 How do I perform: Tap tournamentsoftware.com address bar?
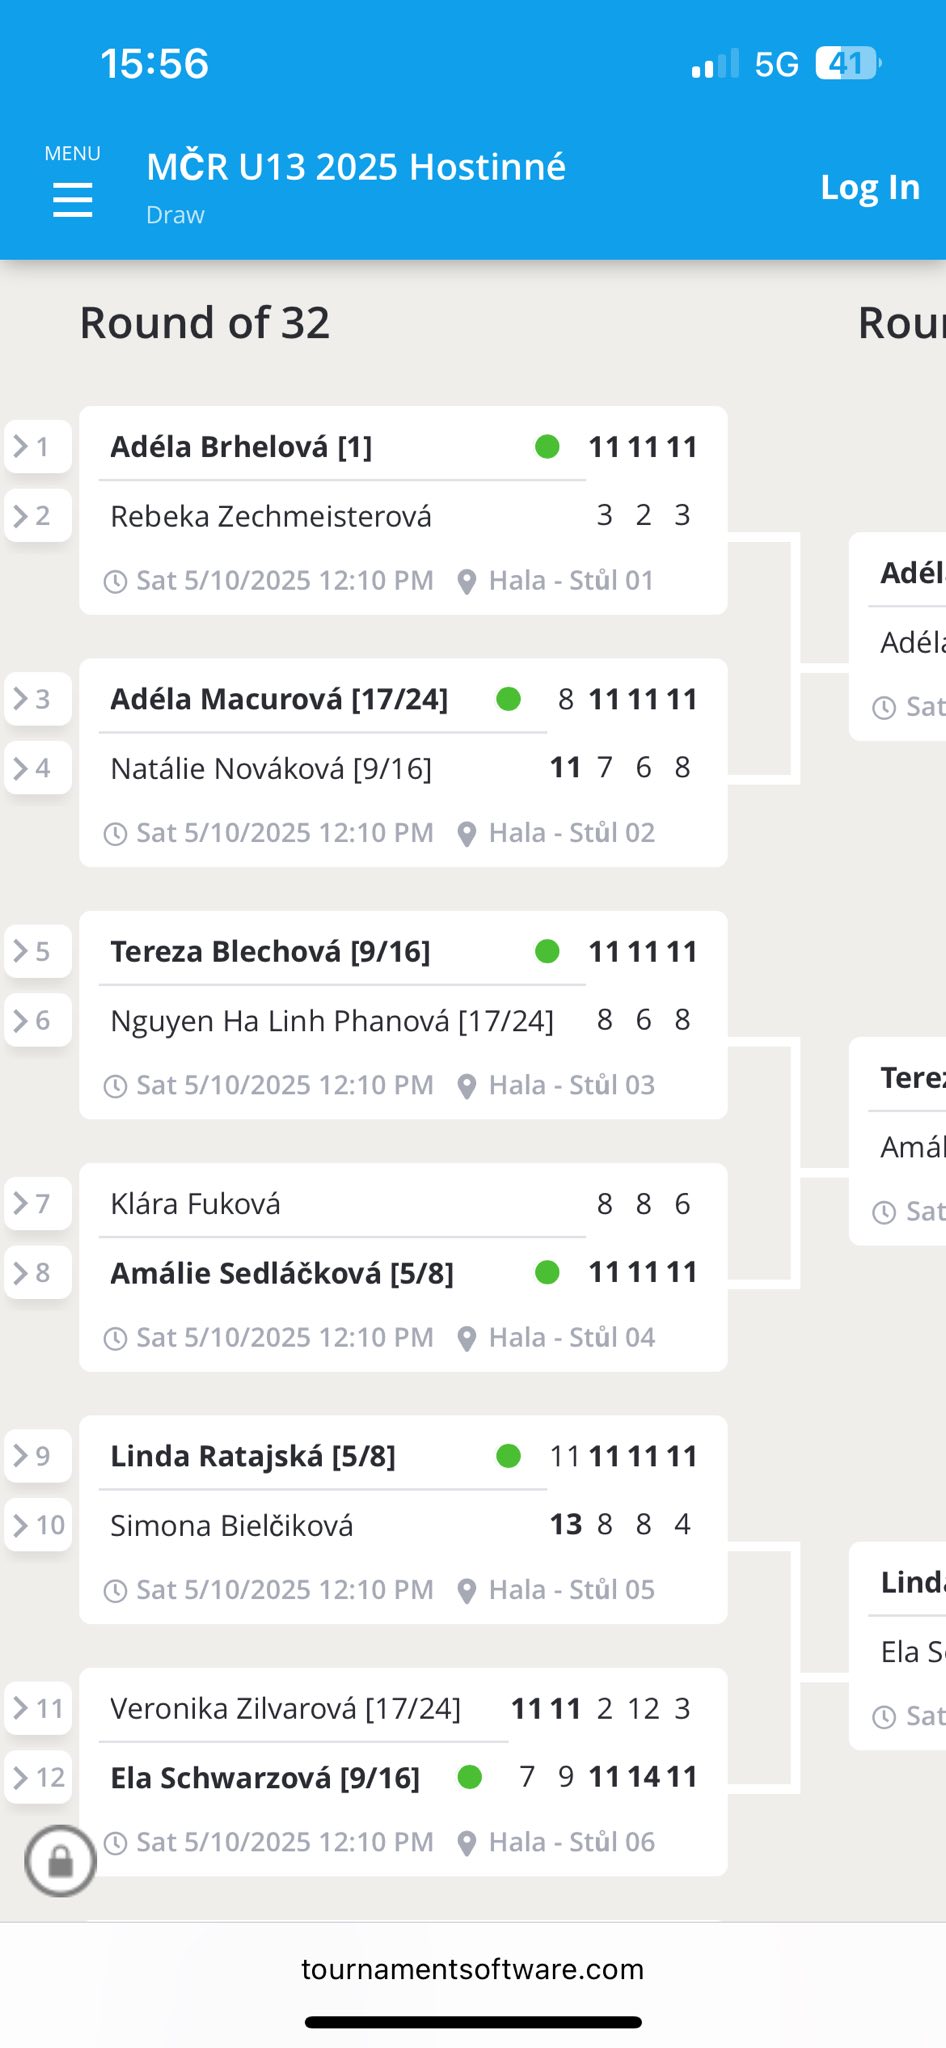point(473,1969)
